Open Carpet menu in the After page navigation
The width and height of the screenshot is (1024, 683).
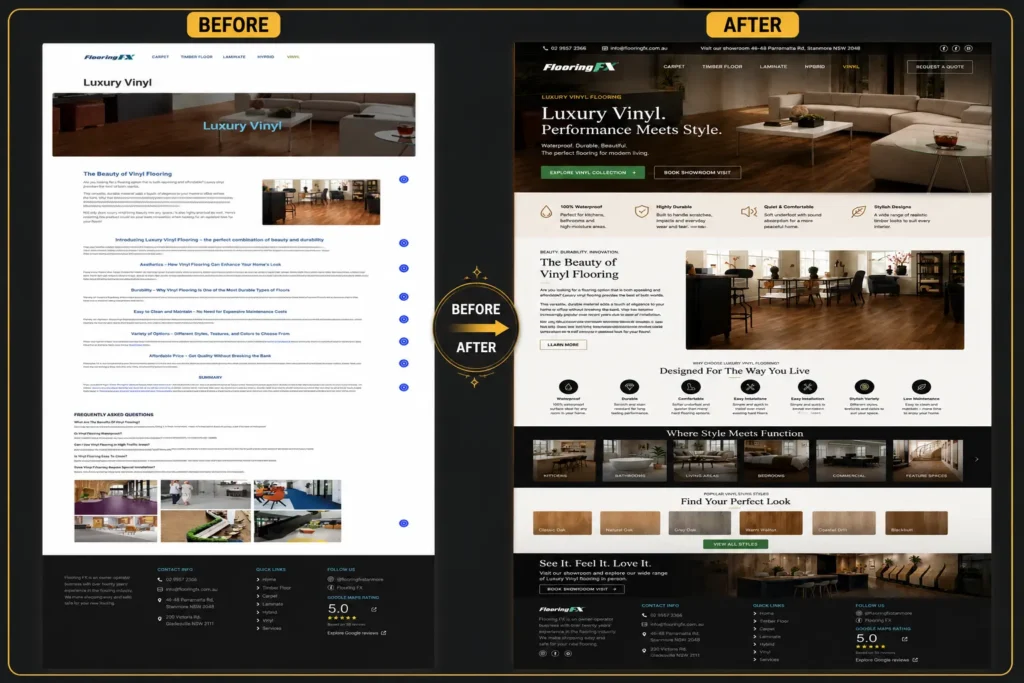(x=674, y=67)
